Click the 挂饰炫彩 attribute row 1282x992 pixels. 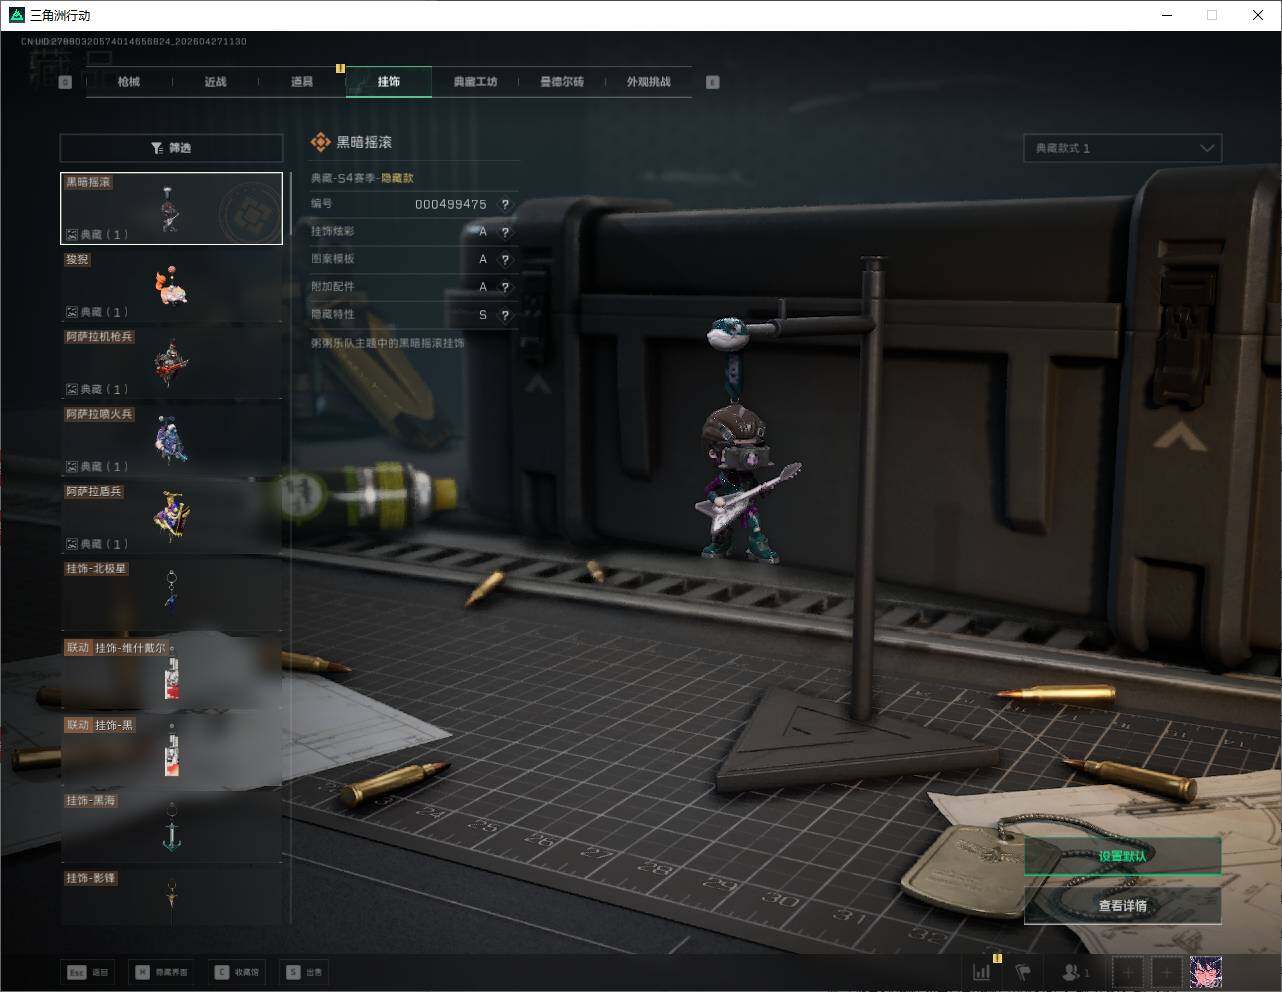414,232
